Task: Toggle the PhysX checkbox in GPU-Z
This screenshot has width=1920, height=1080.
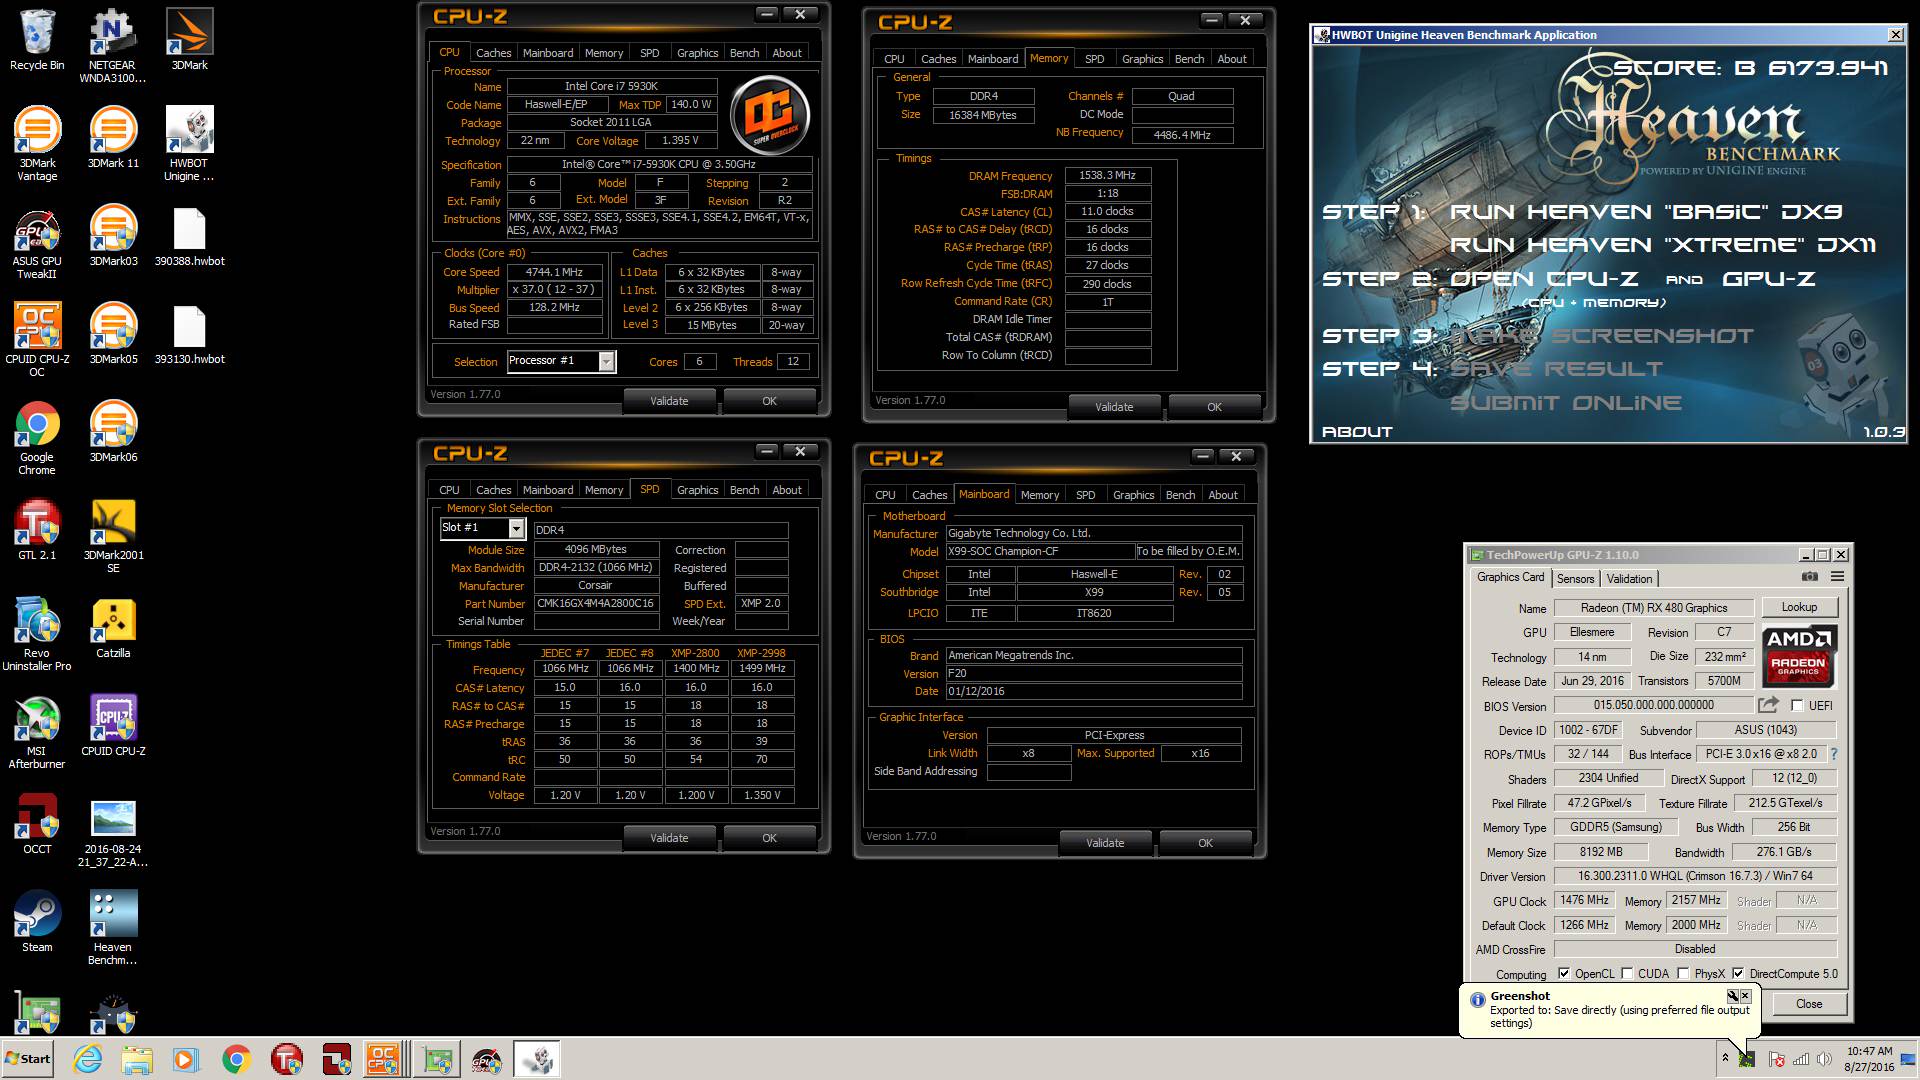Action: (x=1683, y=974)
